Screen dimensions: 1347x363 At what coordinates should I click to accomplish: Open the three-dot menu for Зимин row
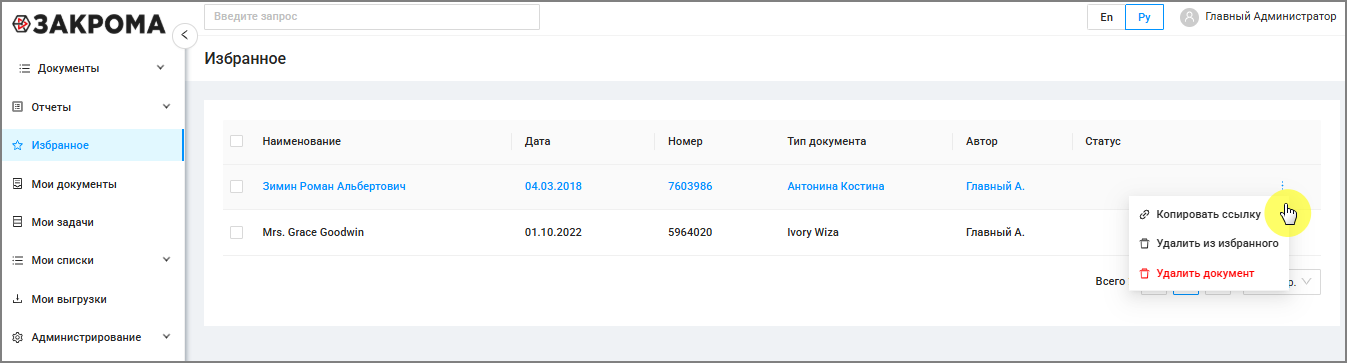click(x=1281, y=186)
